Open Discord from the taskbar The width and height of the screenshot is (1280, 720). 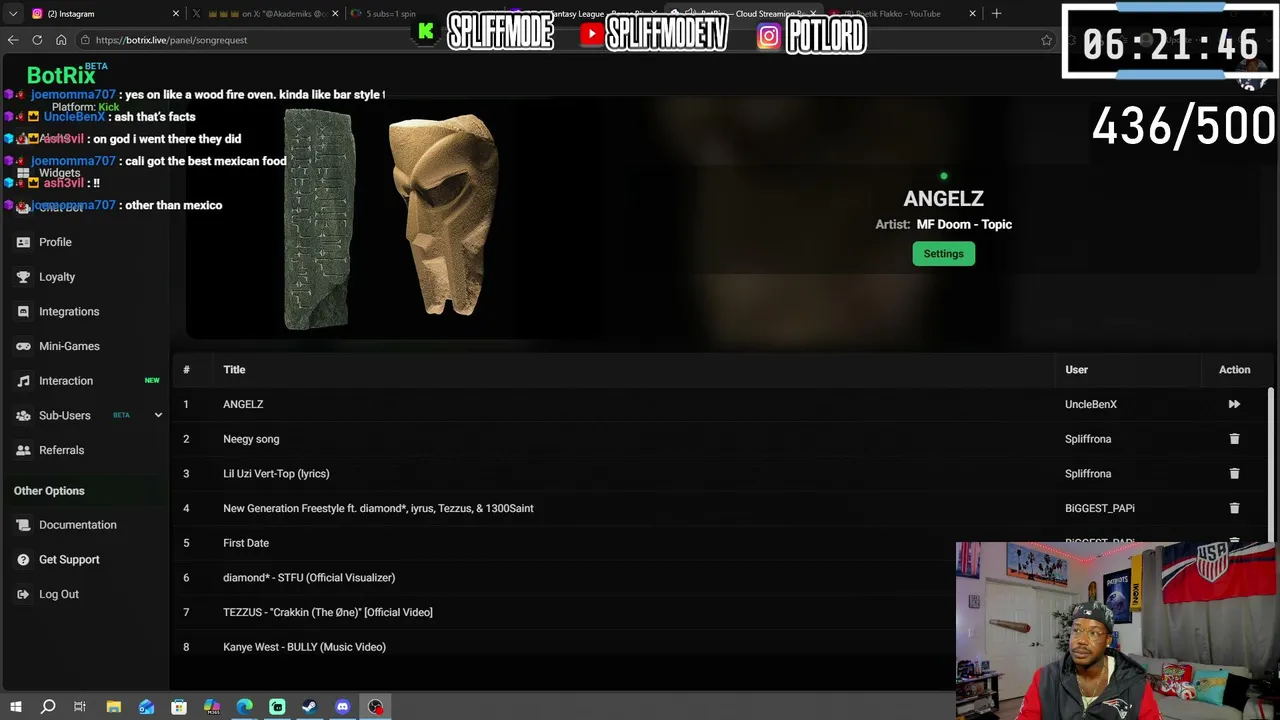click(x=343, y=707)
